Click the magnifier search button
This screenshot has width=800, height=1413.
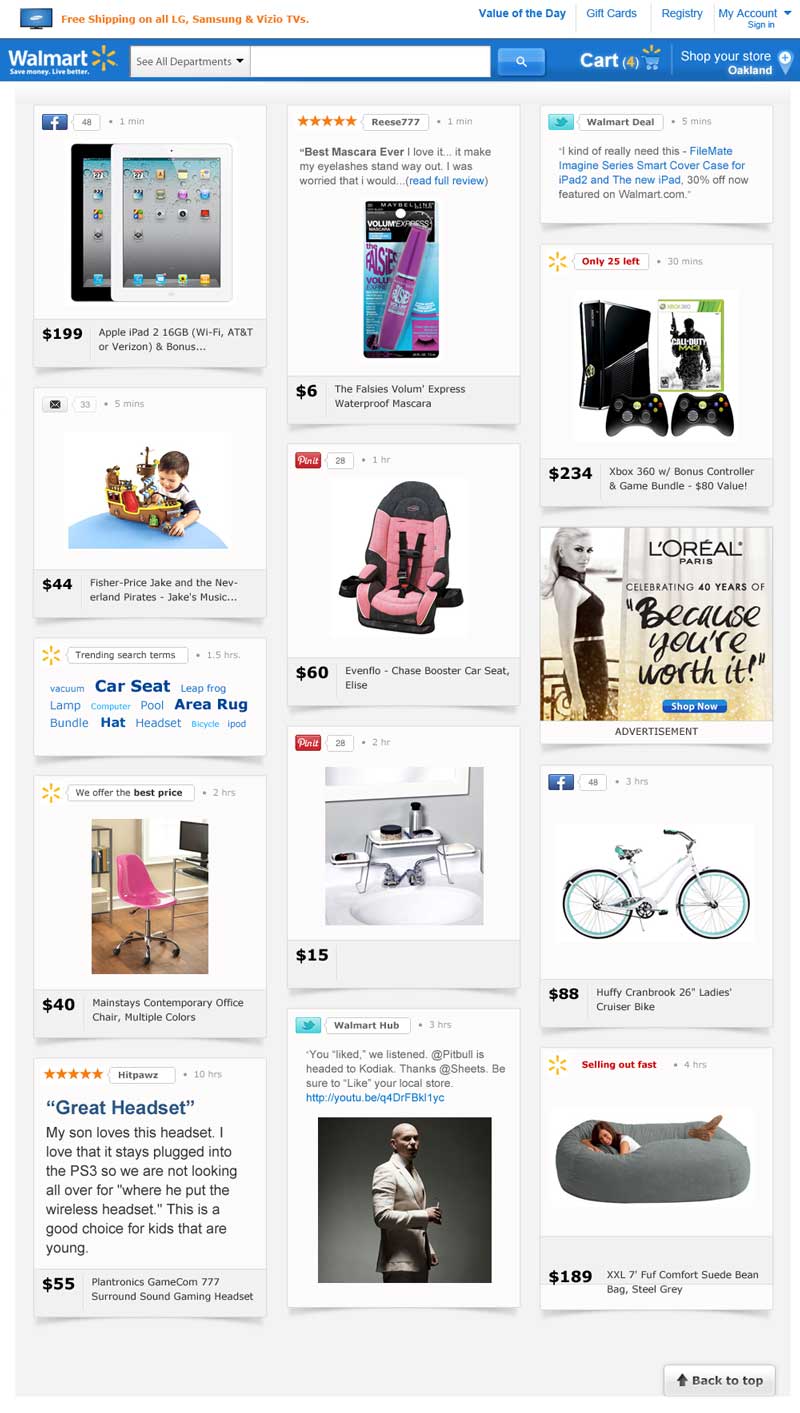521,62
